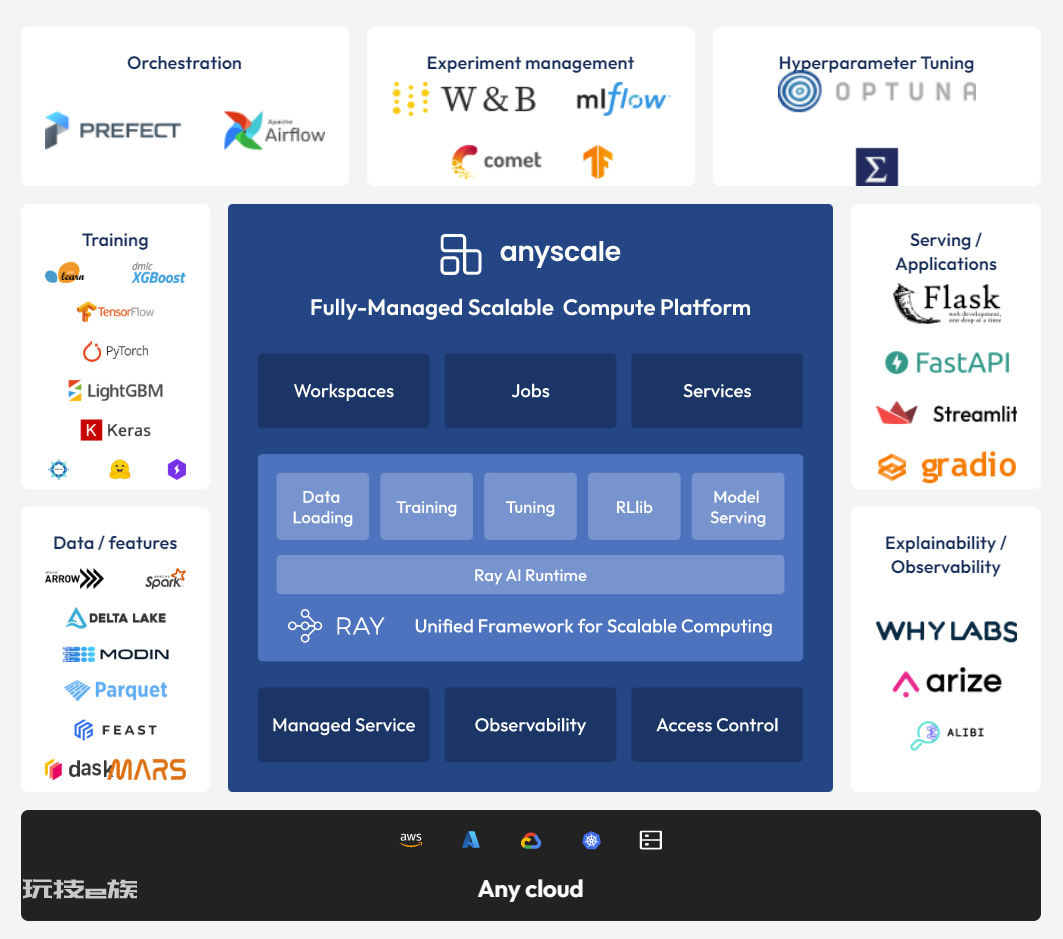Select the purple hexagon lightning icon

coord(177,469)
